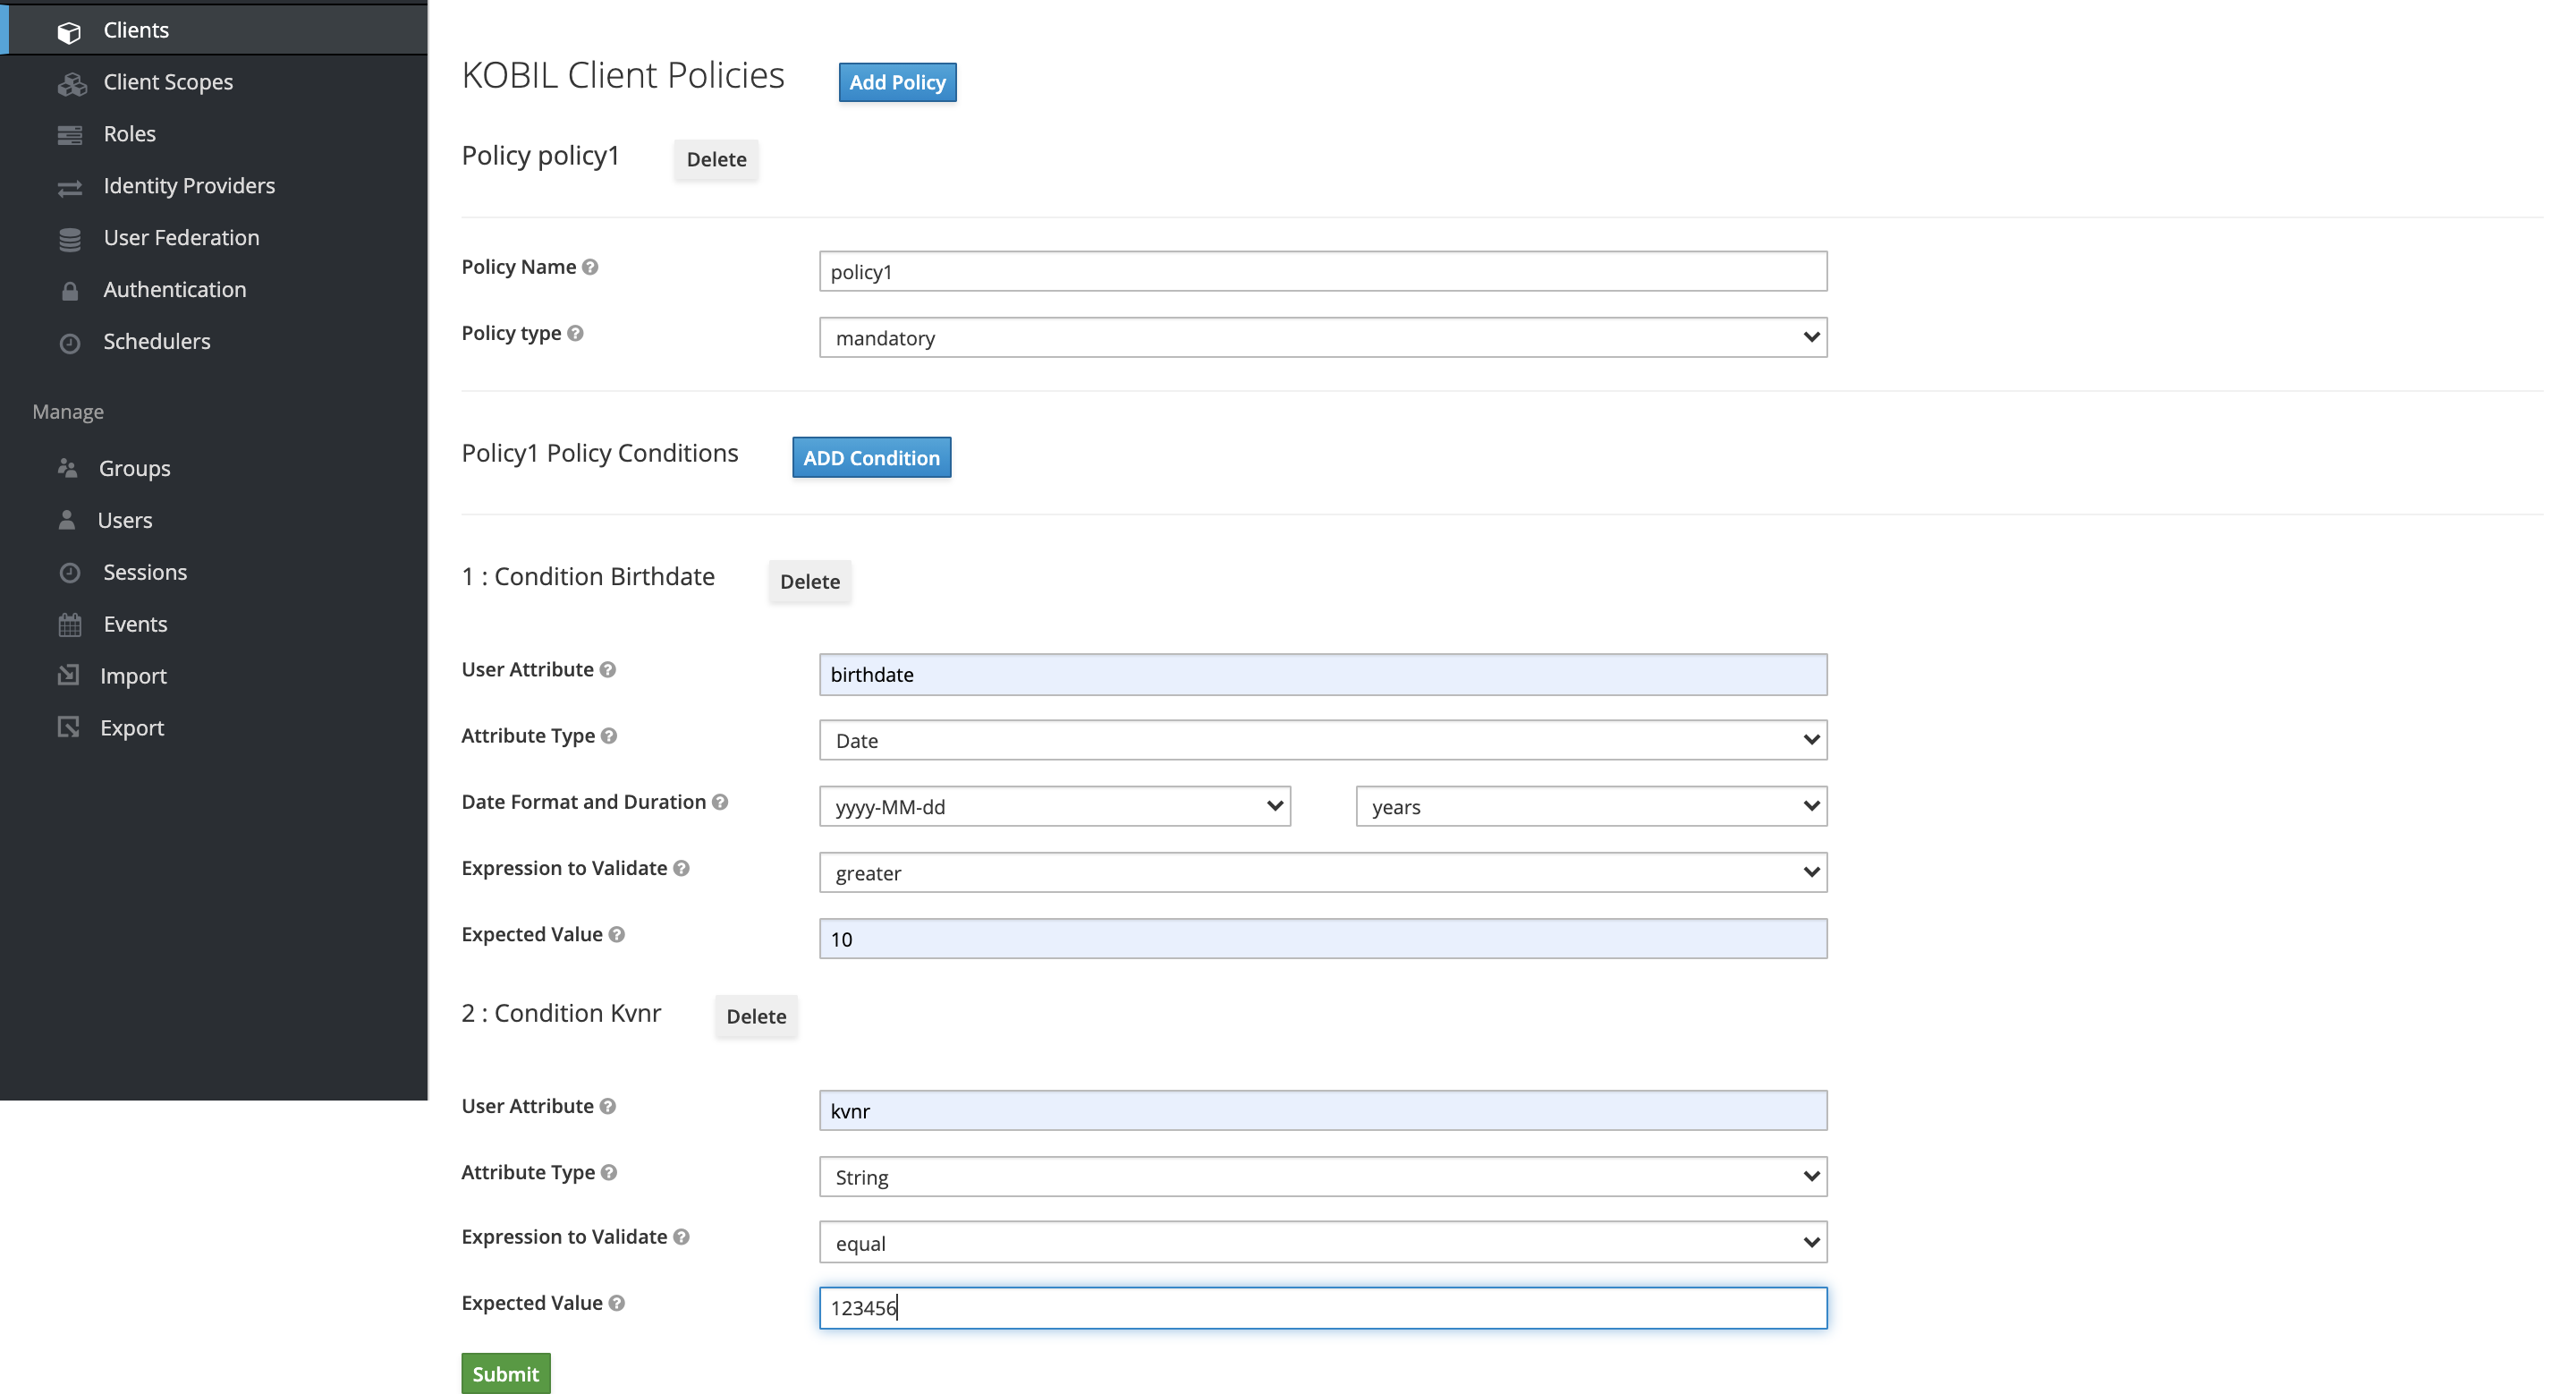2576x1394 pixels.
Task: Click Submit button at bottom
Action: pos(506,1373)
